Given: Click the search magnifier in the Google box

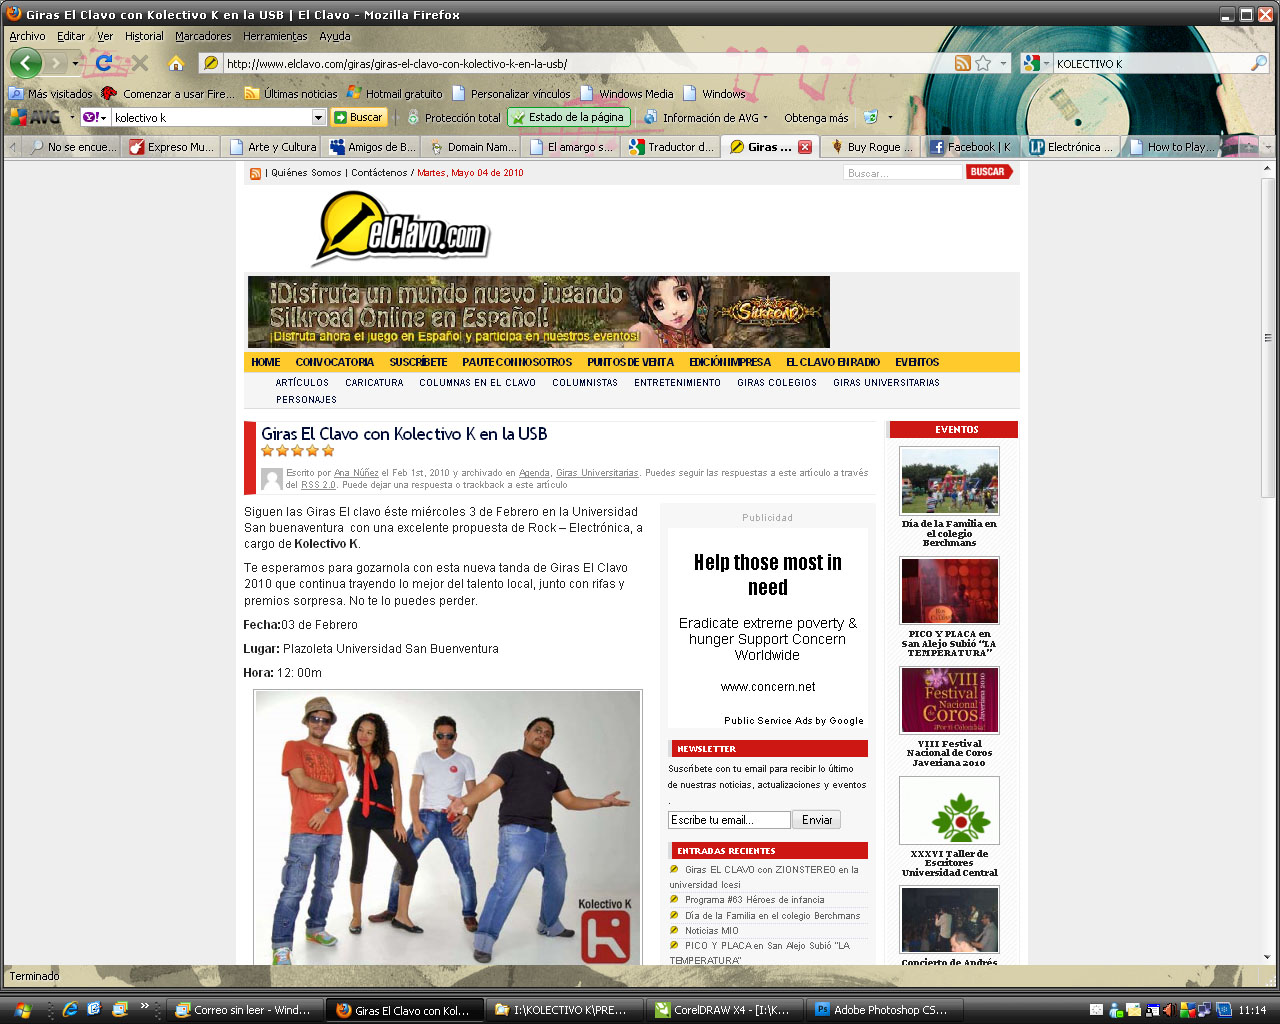Looking at the screenshot, I should pos(1259,63).
